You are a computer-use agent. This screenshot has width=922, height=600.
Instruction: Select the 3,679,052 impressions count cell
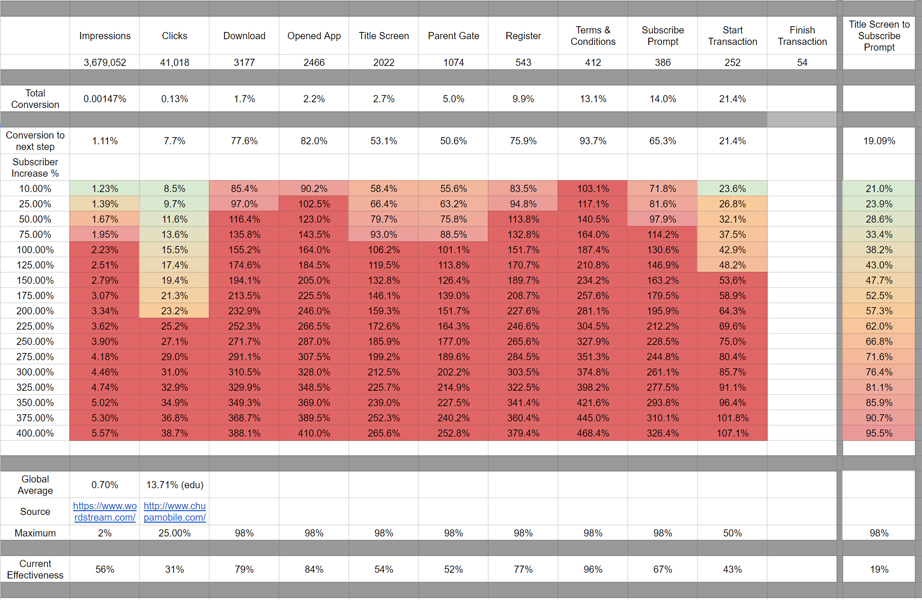(x=105, y=62)
